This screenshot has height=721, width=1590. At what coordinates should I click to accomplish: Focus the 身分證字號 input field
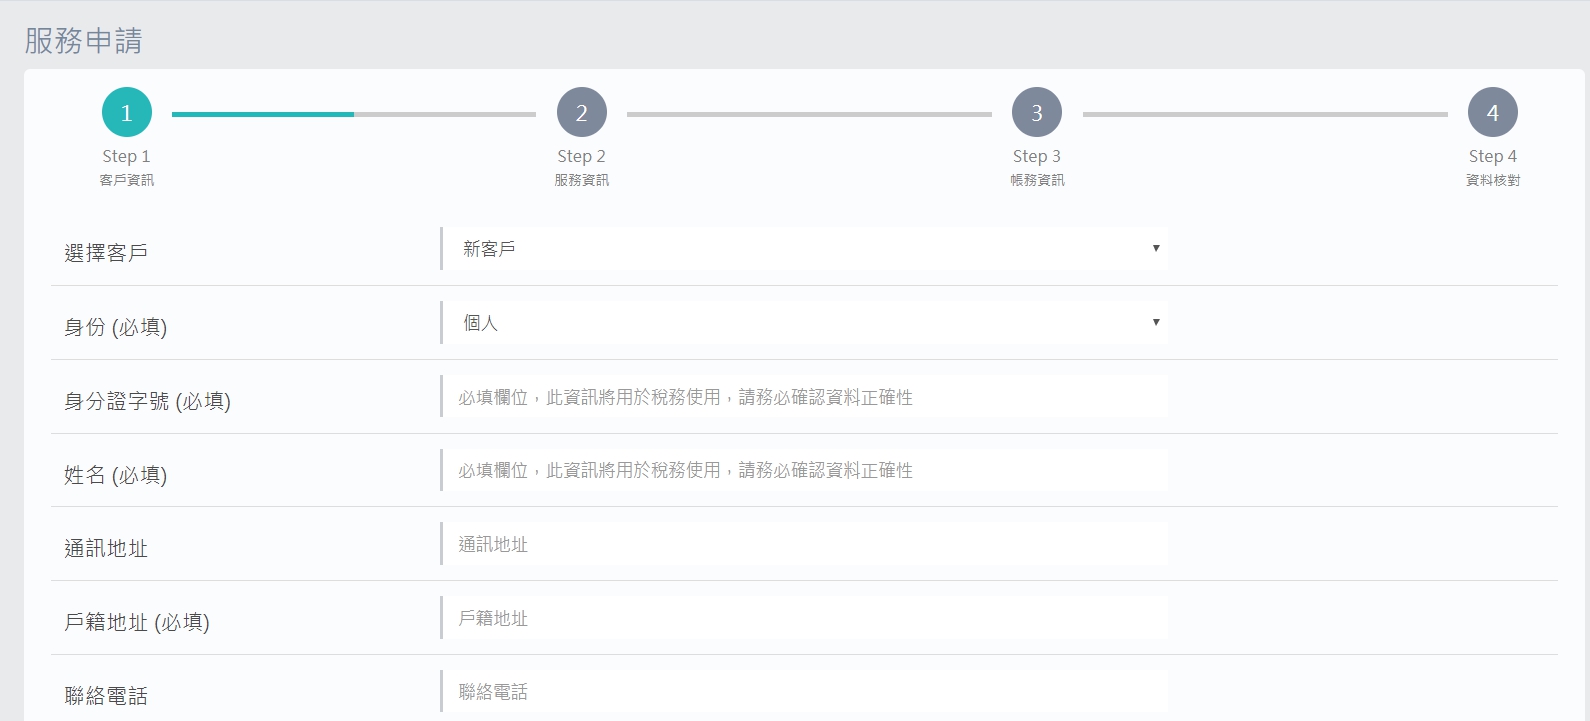pyautogui.click(x=804, y=397)
